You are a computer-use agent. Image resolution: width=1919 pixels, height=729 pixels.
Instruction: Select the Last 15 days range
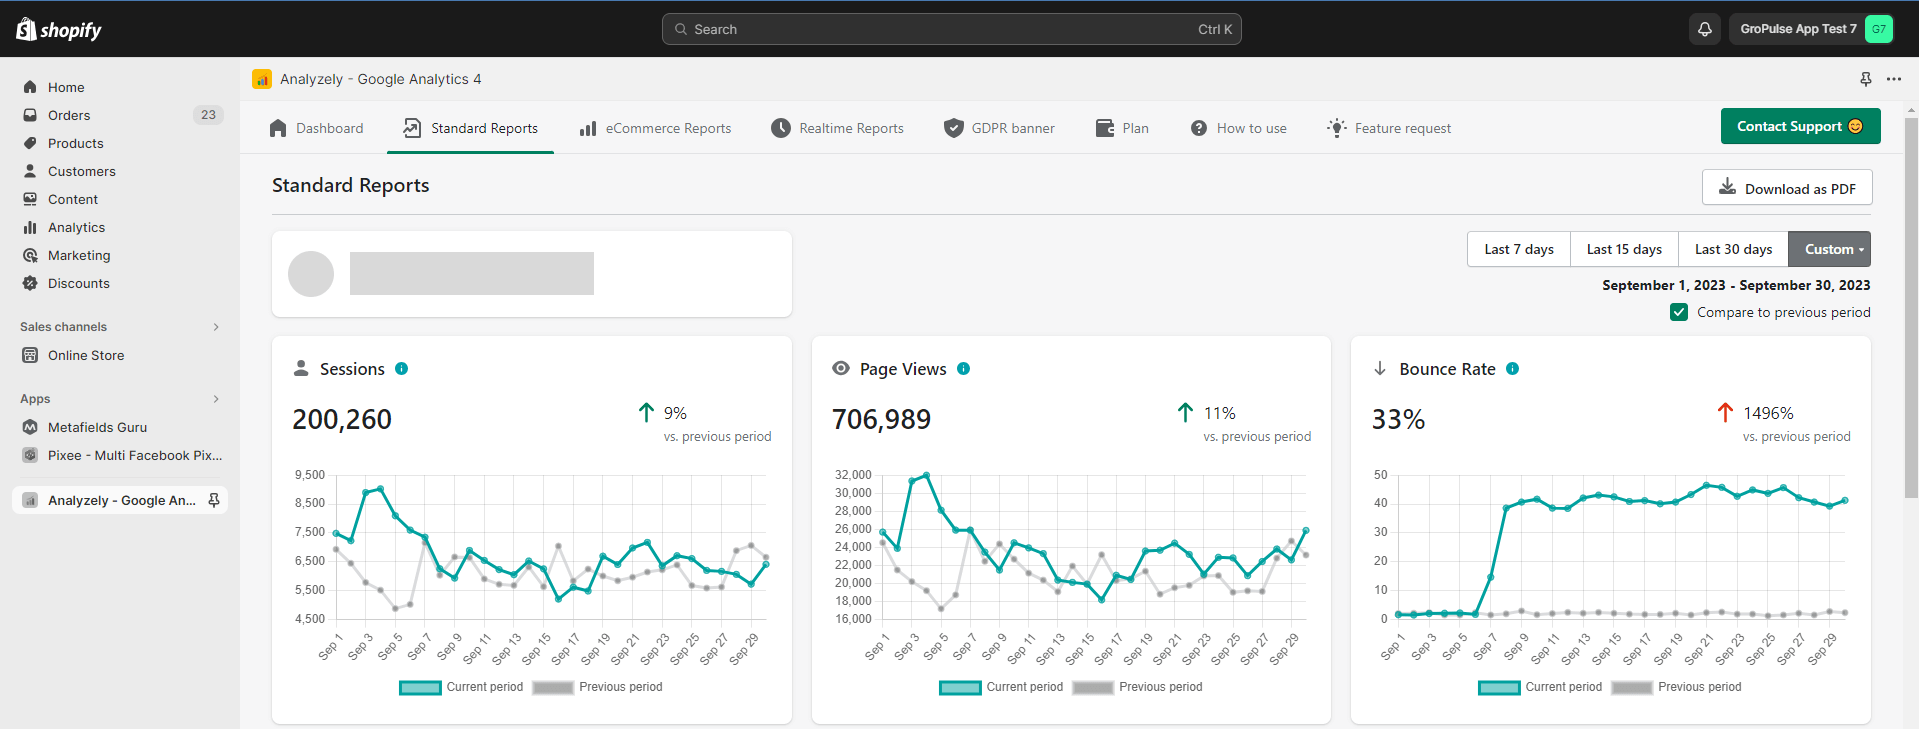click(x=1624, y=249)
